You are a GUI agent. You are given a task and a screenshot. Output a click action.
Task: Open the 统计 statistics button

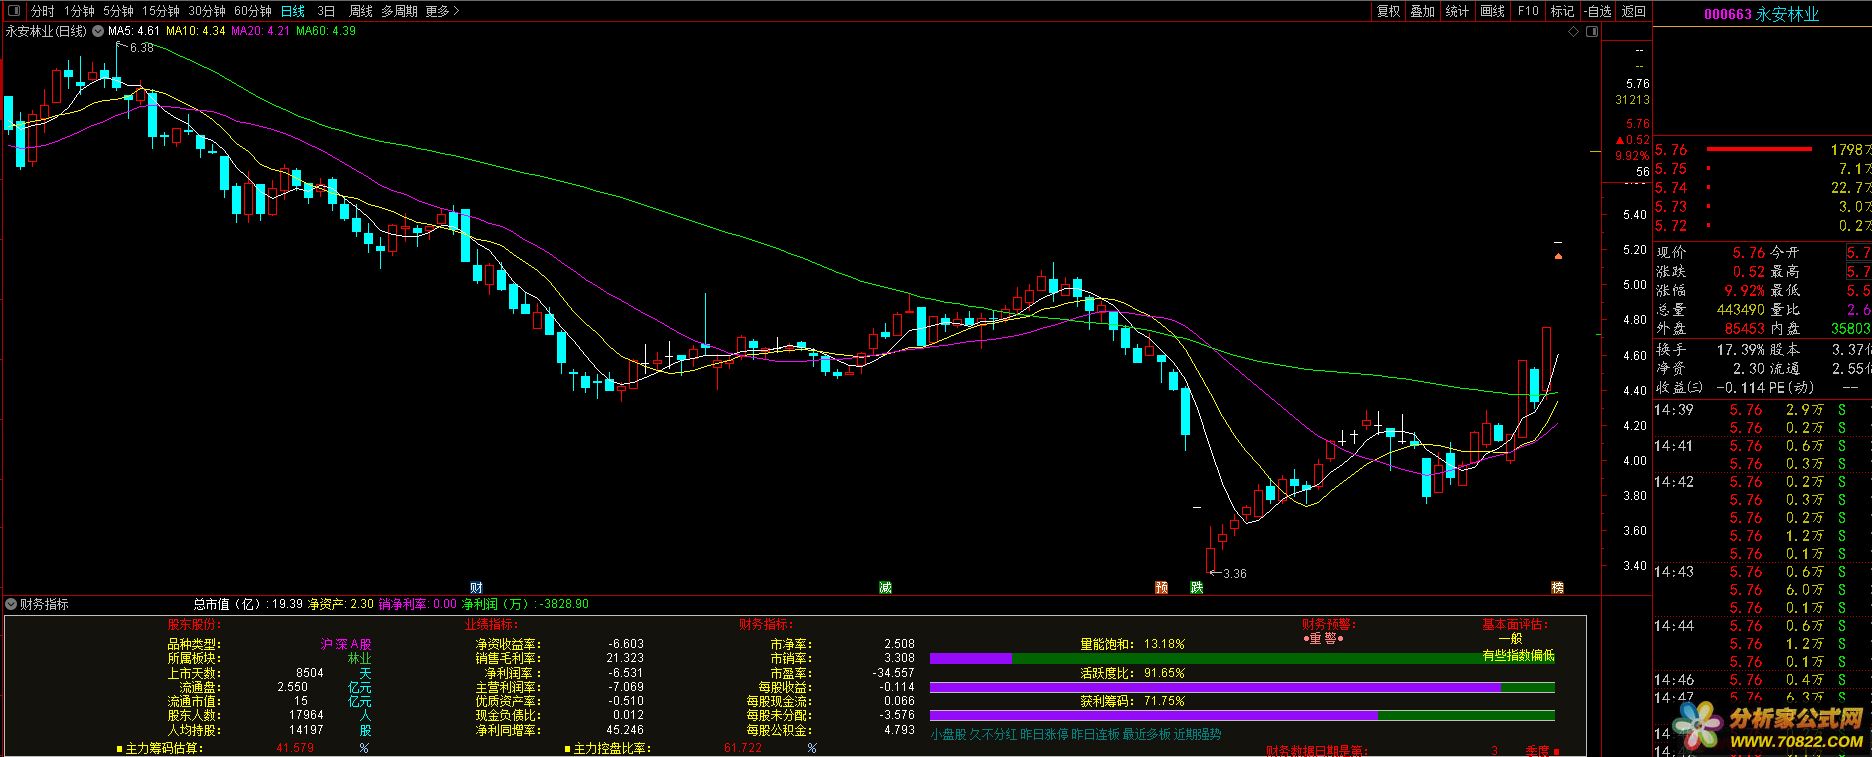pos(1458,11)
